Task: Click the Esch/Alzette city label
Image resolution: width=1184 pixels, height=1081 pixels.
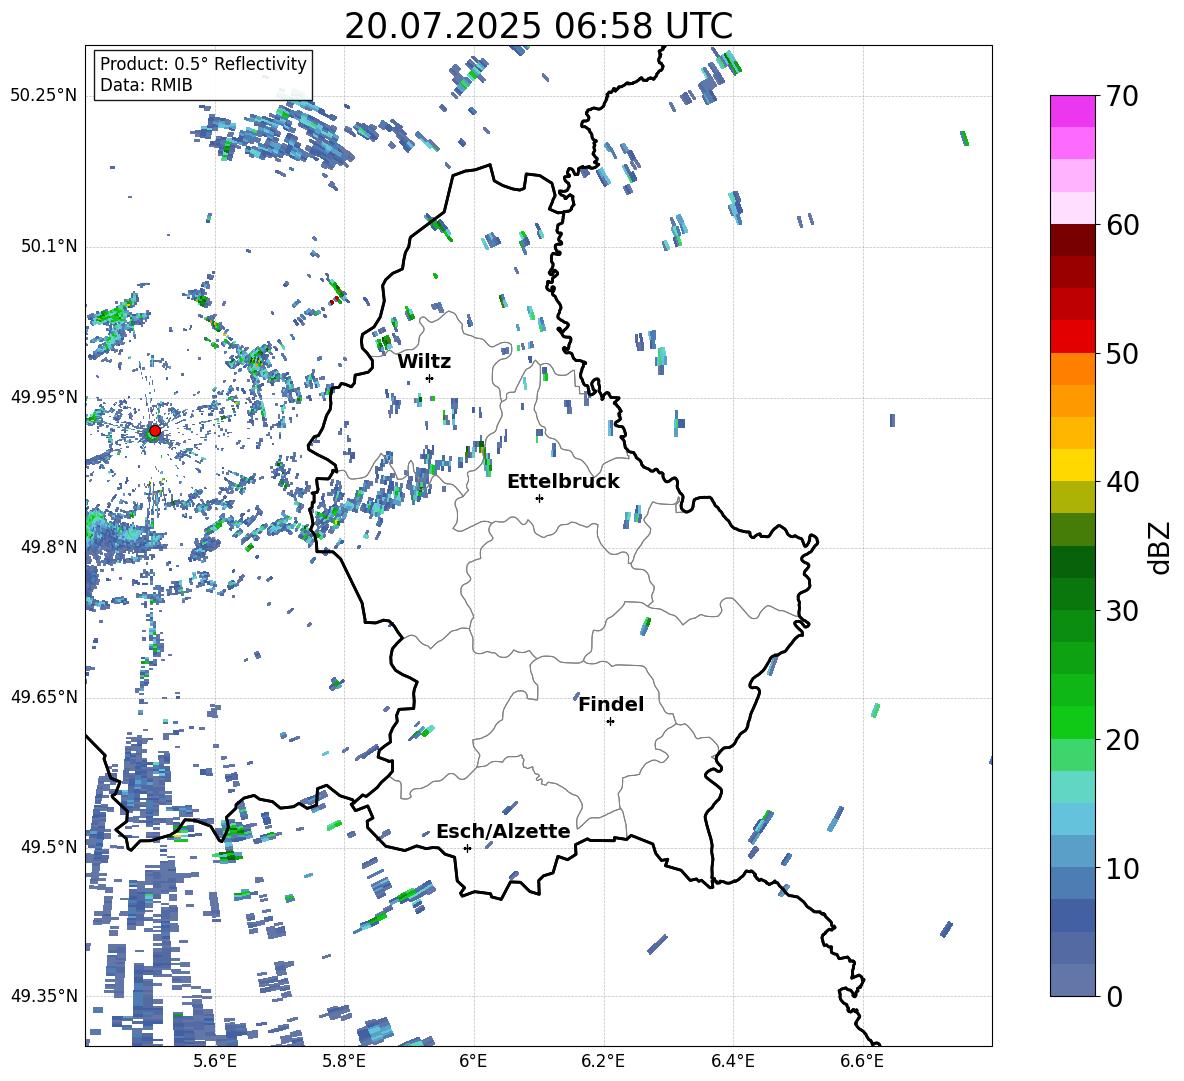Action: [503, 831]
